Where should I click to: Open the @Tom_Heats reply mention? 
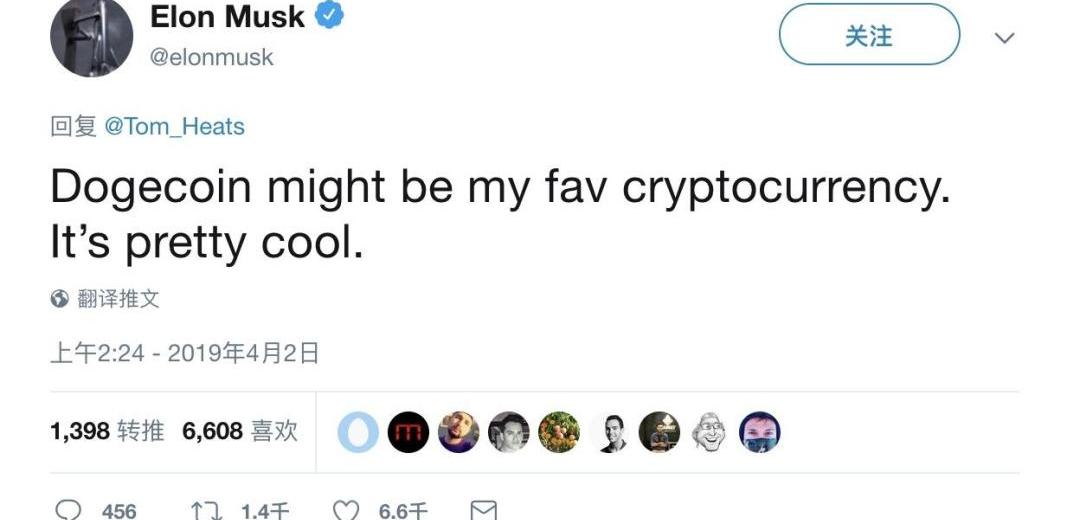pos(174,127)
